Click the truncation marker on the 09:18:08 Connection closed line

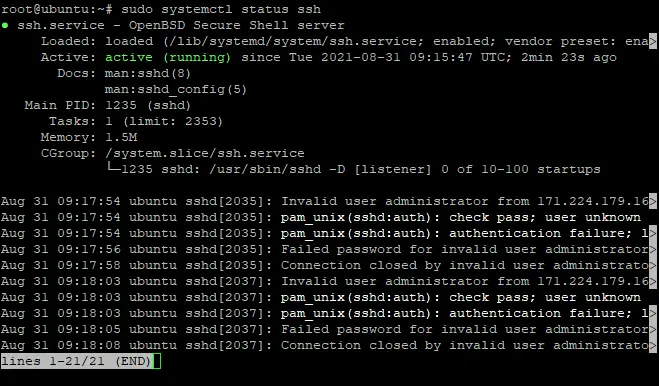click(653, 345)
